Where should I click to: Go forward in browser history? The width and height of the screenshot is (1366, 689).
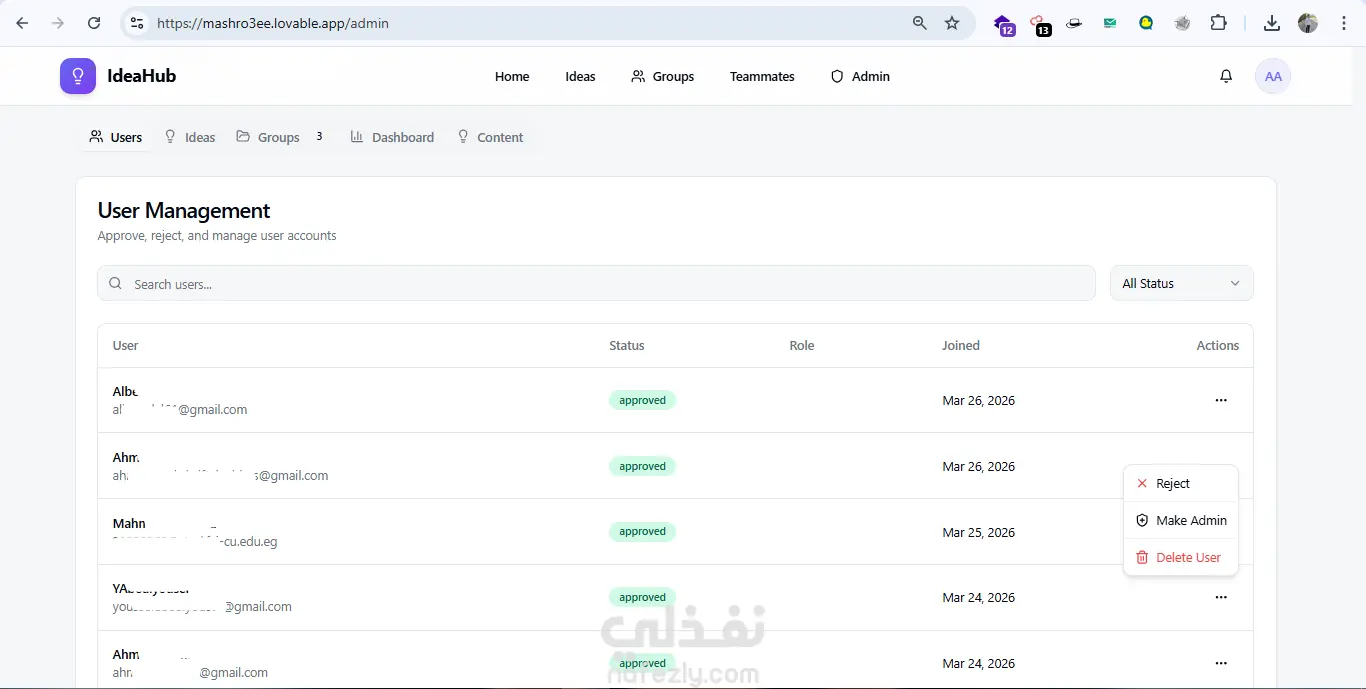(x=58, y=23)
